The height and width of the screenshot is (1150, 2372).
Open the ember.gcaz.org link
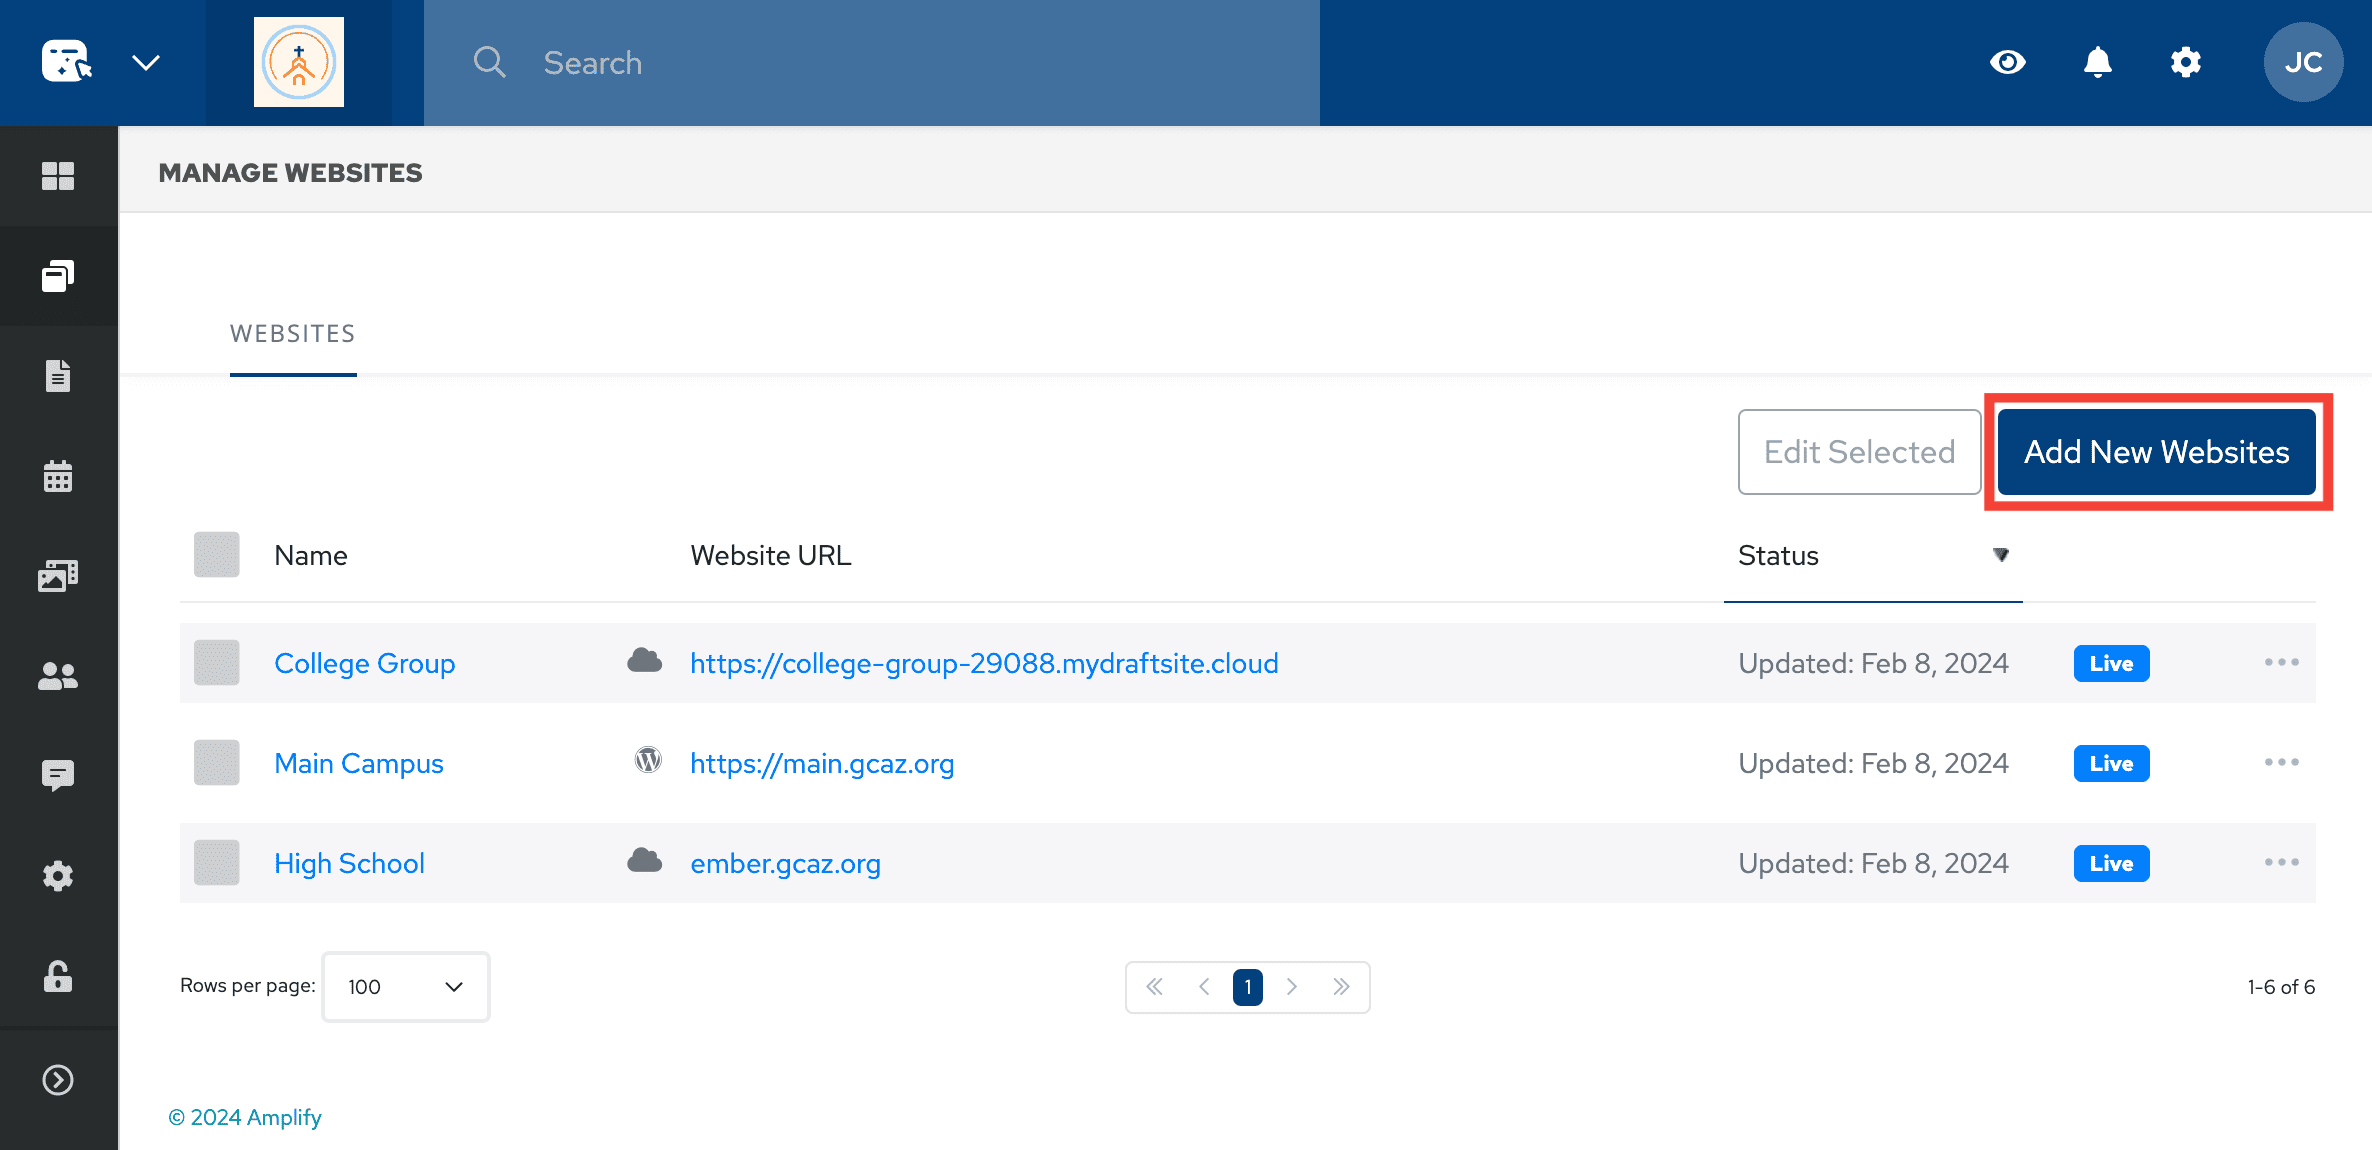tap(785, 863)
